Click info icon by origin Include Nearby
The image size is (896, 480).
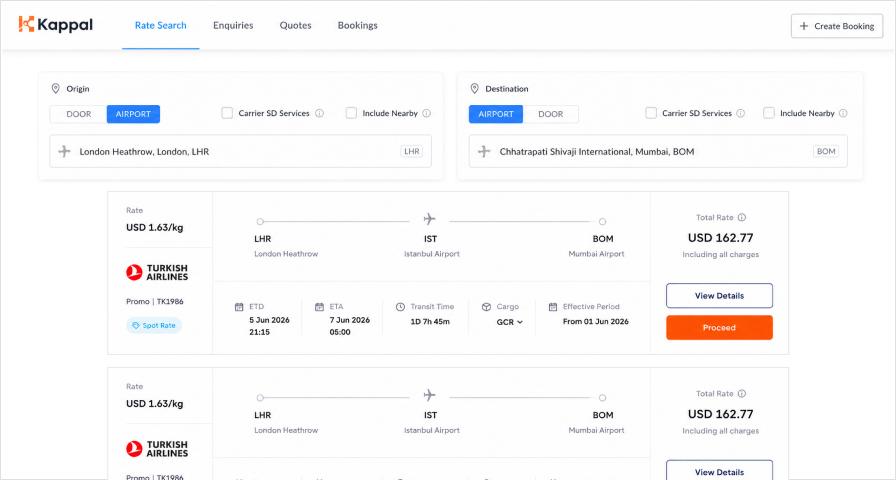coord(426,113)
